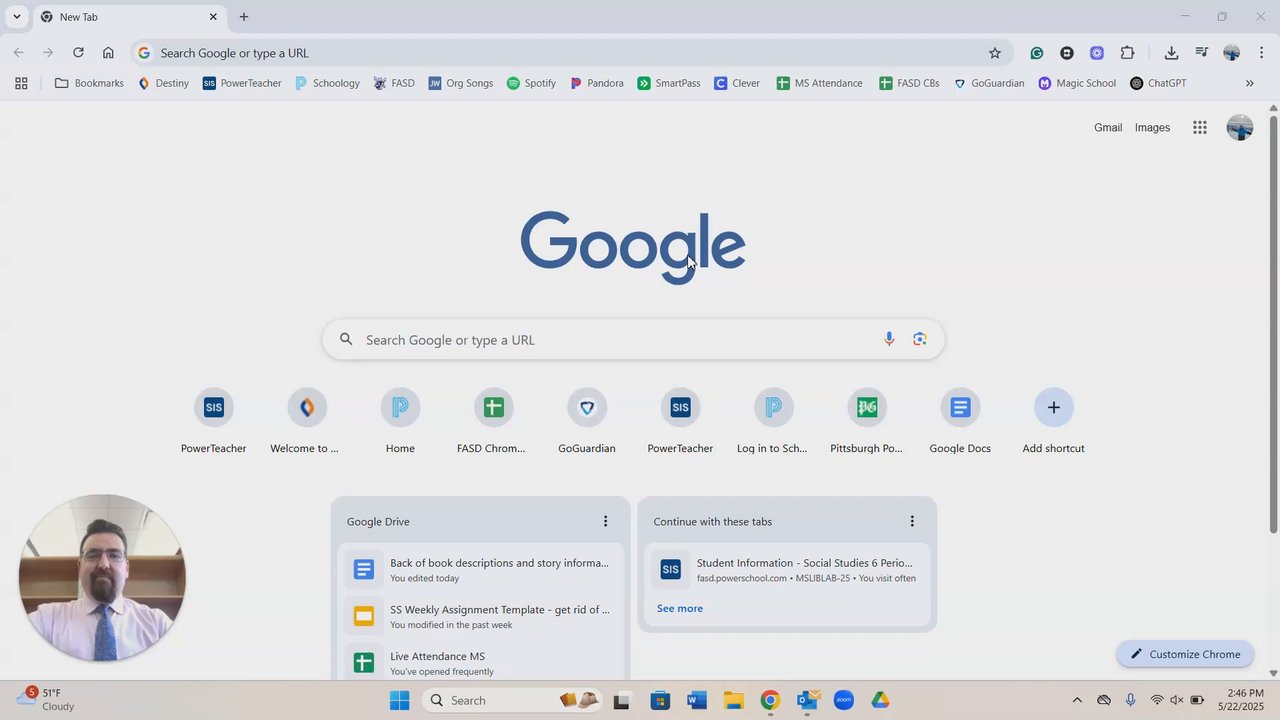The height and width of the screenshot is (720, 1280).
Task: Click the Add shortcut button
Action: tap(1053, 421)
